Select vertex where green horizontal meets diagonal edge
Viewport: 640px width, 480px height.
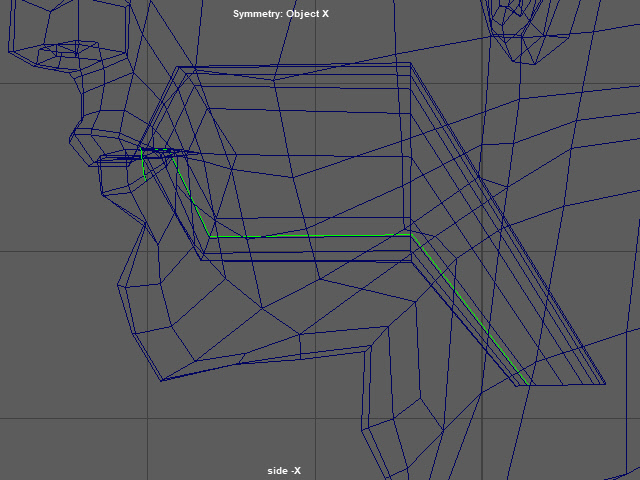410,234
